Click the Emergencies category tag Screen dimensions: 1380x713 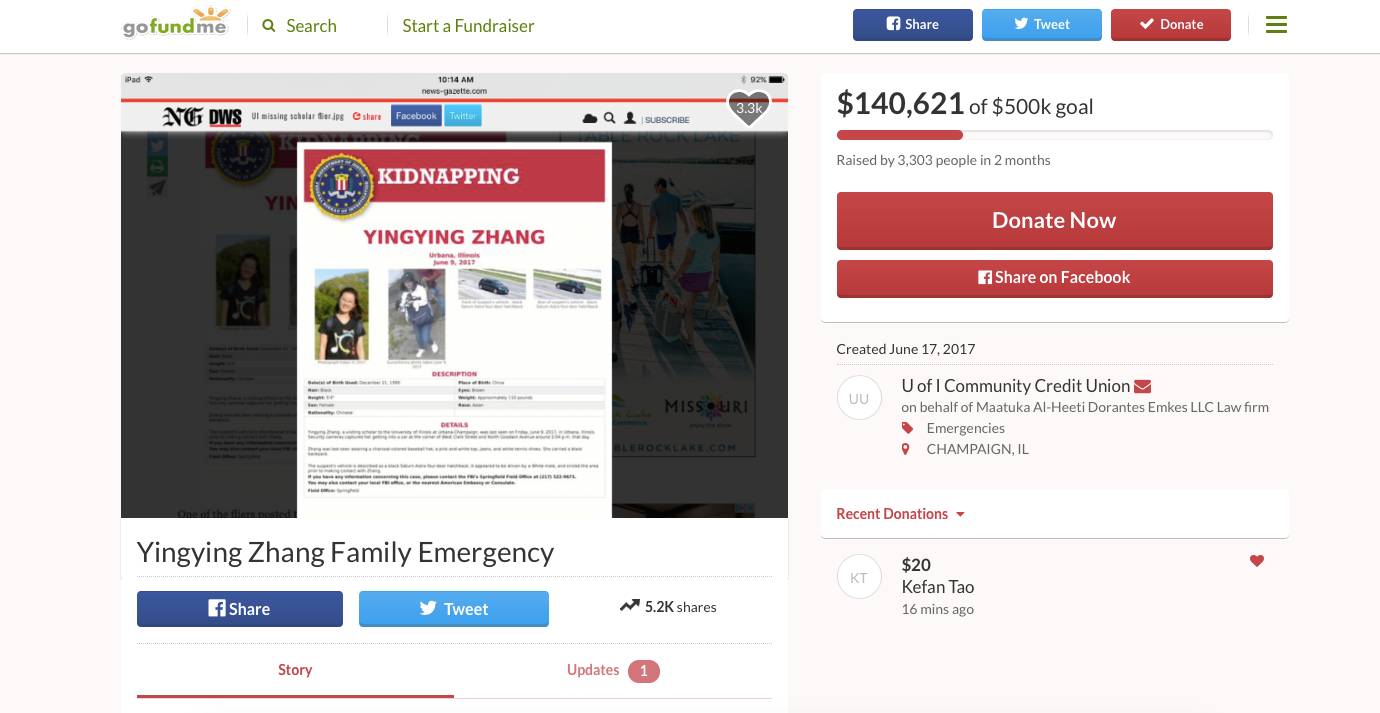965,428
